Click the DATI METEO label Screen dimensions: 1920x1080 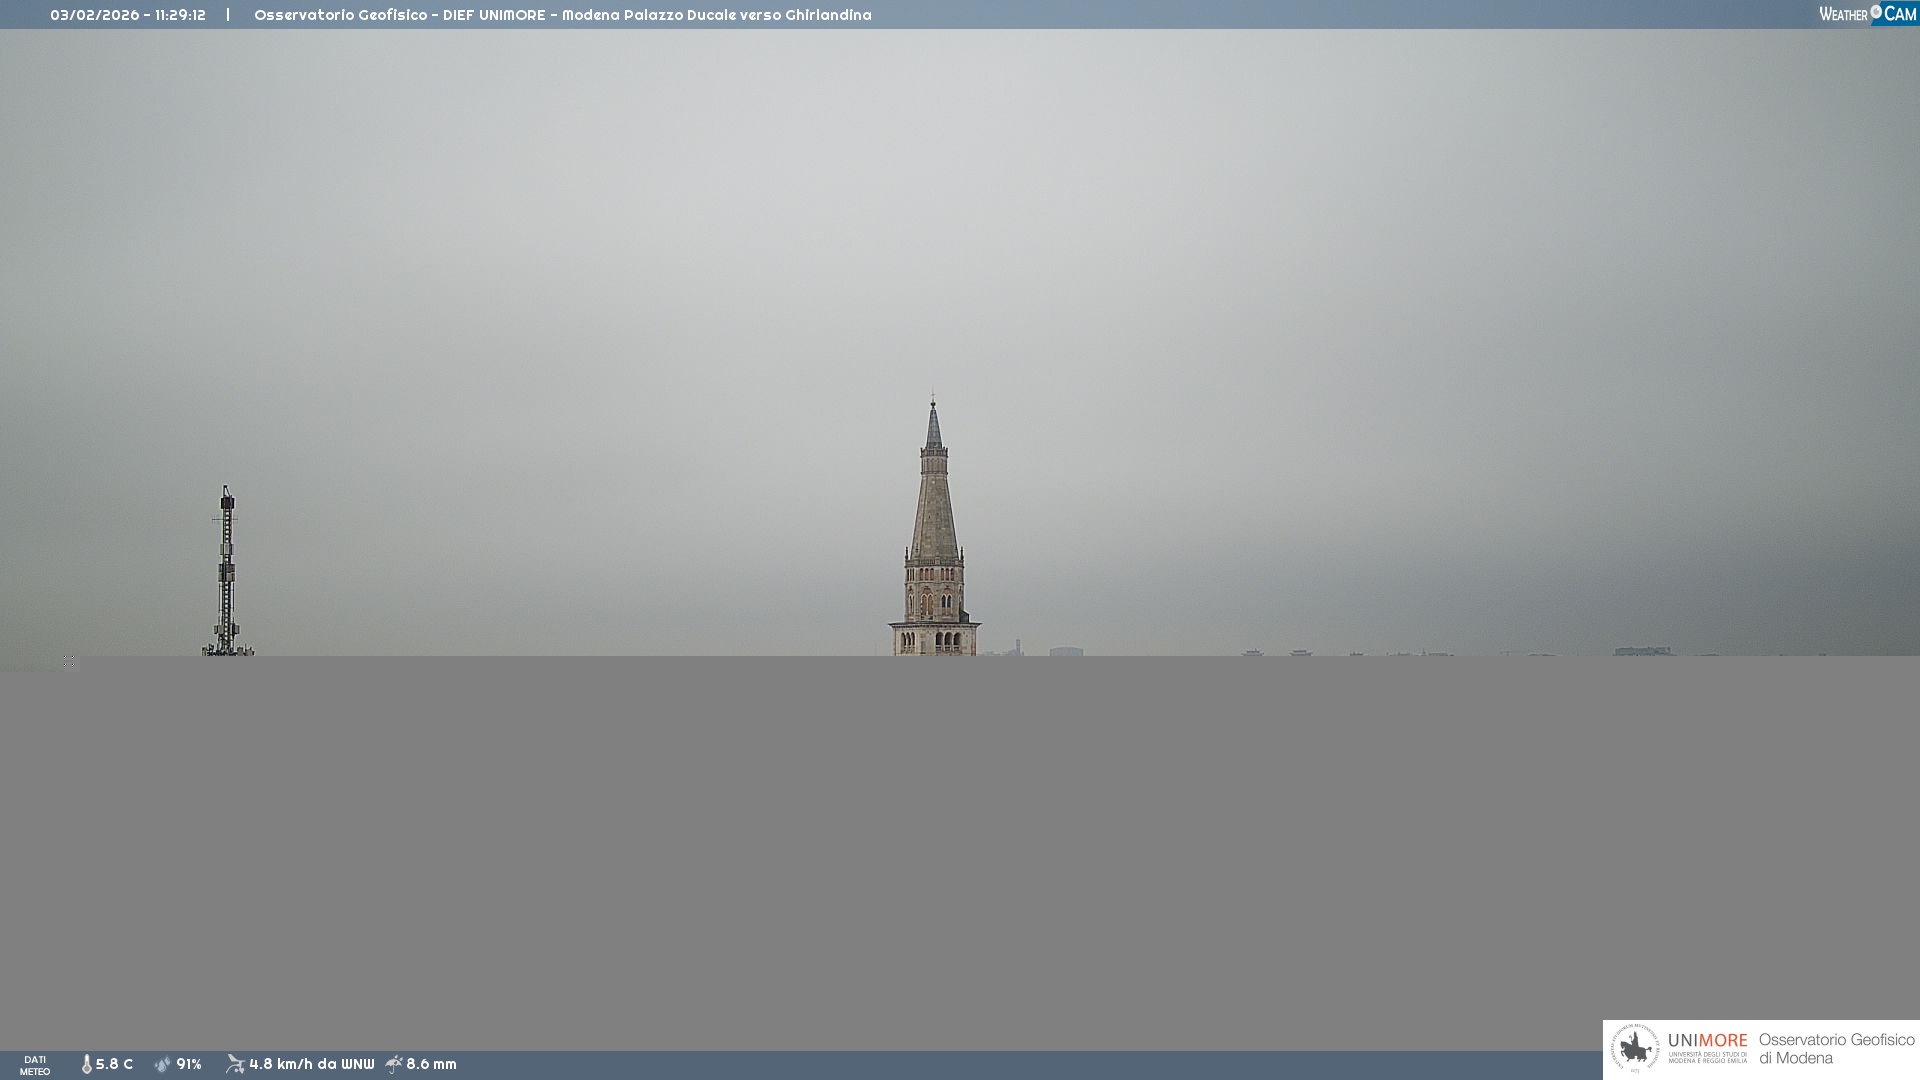(35, 1065)
